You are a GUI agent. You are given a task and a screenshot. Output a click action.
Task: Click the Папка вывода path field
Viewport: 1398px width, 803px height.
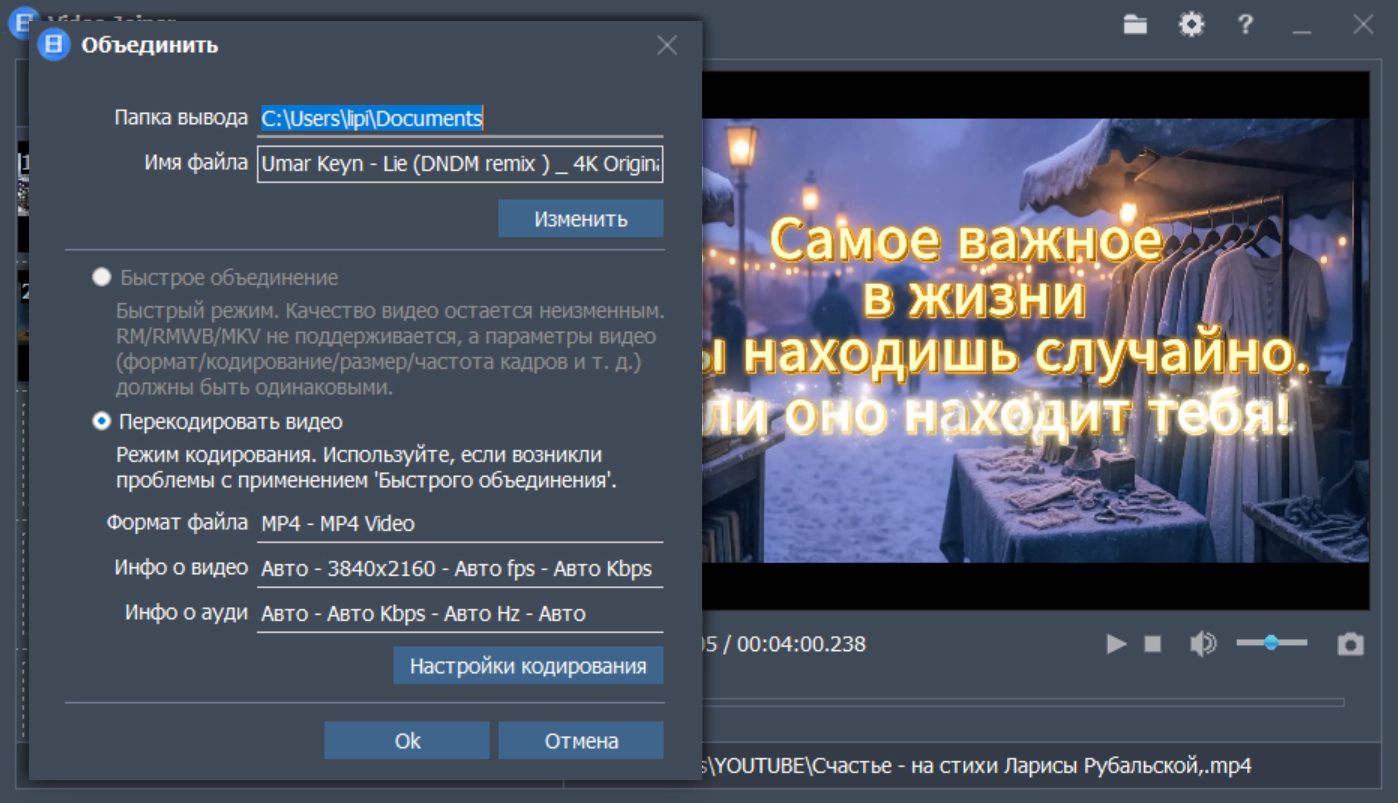tap(460, 119)
